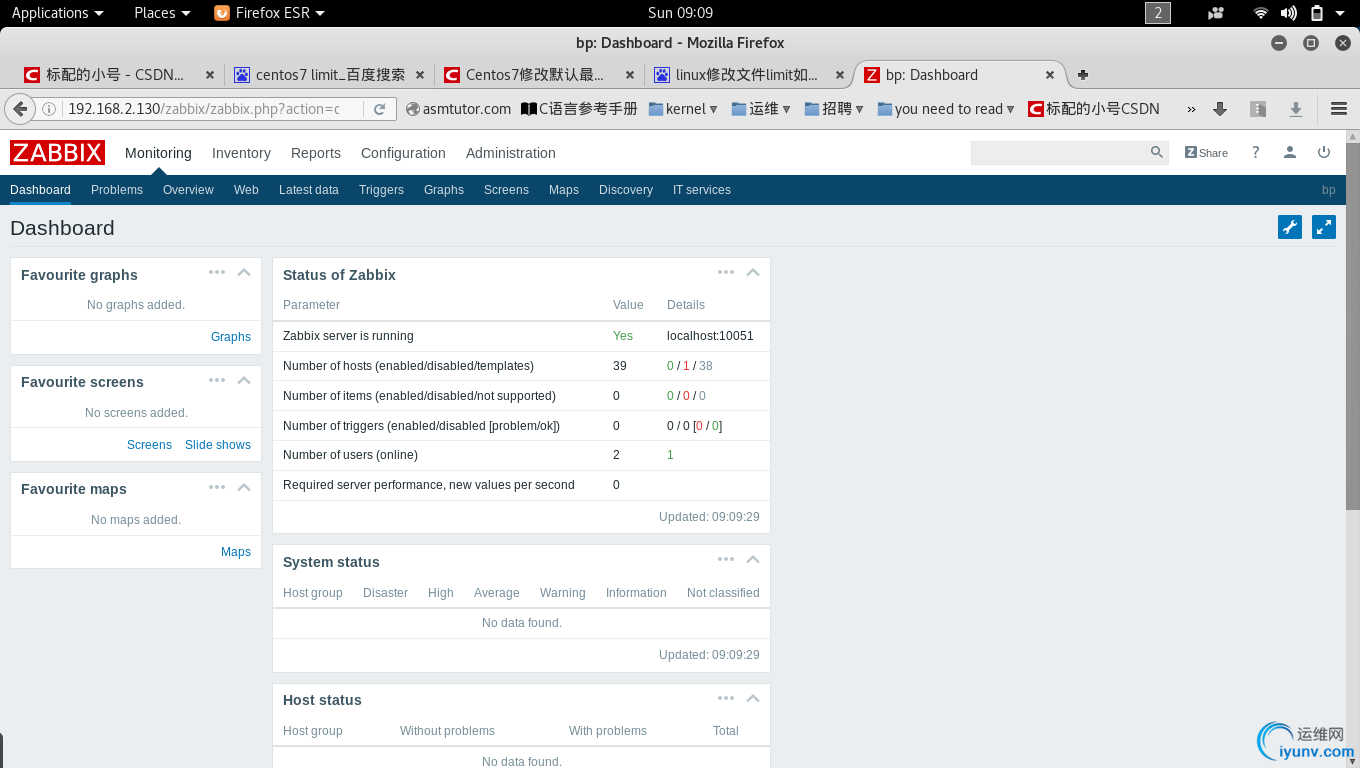Open the C语言参考手册 bookmark
Viewport: 1360px width, 768px height.
(579, 109)
